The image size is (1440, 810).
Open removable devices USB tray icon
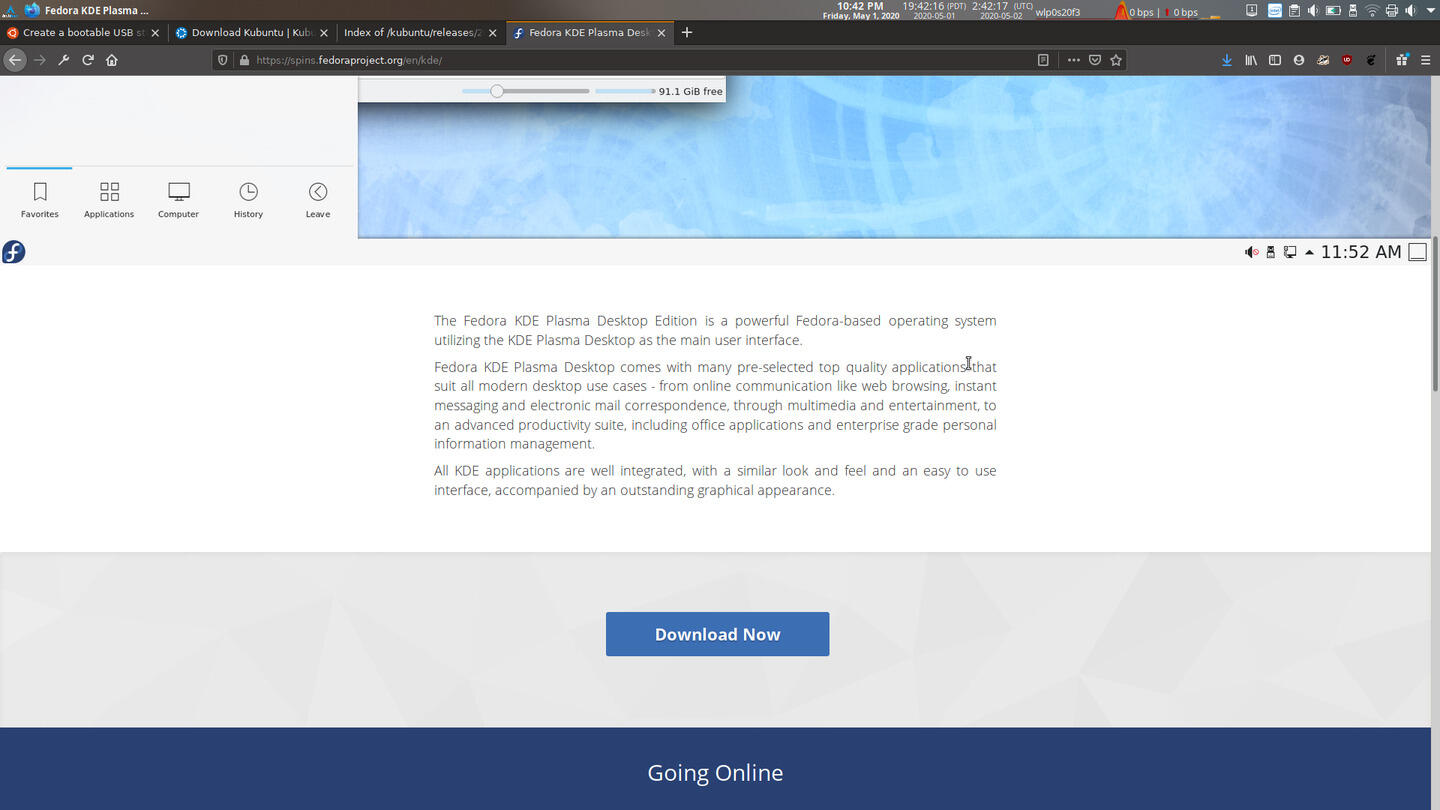tap(1353, 10)
